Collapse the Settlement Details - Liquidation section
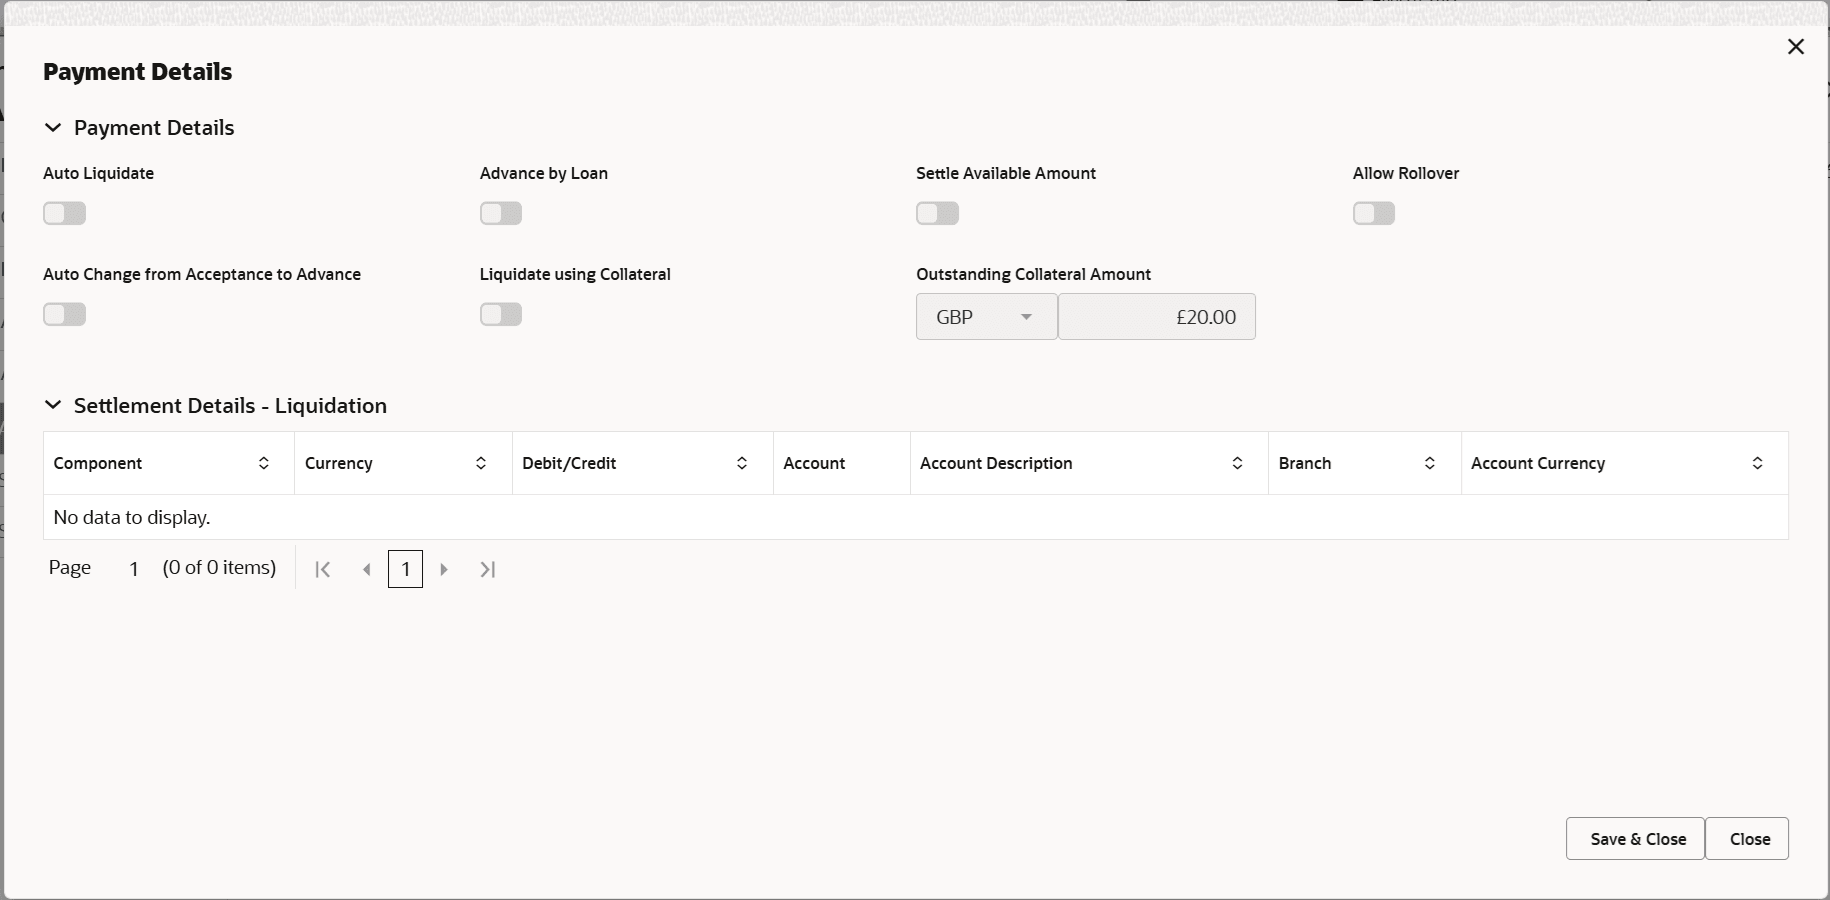The height and width of the screenshot is (900, 1830). 53,406
